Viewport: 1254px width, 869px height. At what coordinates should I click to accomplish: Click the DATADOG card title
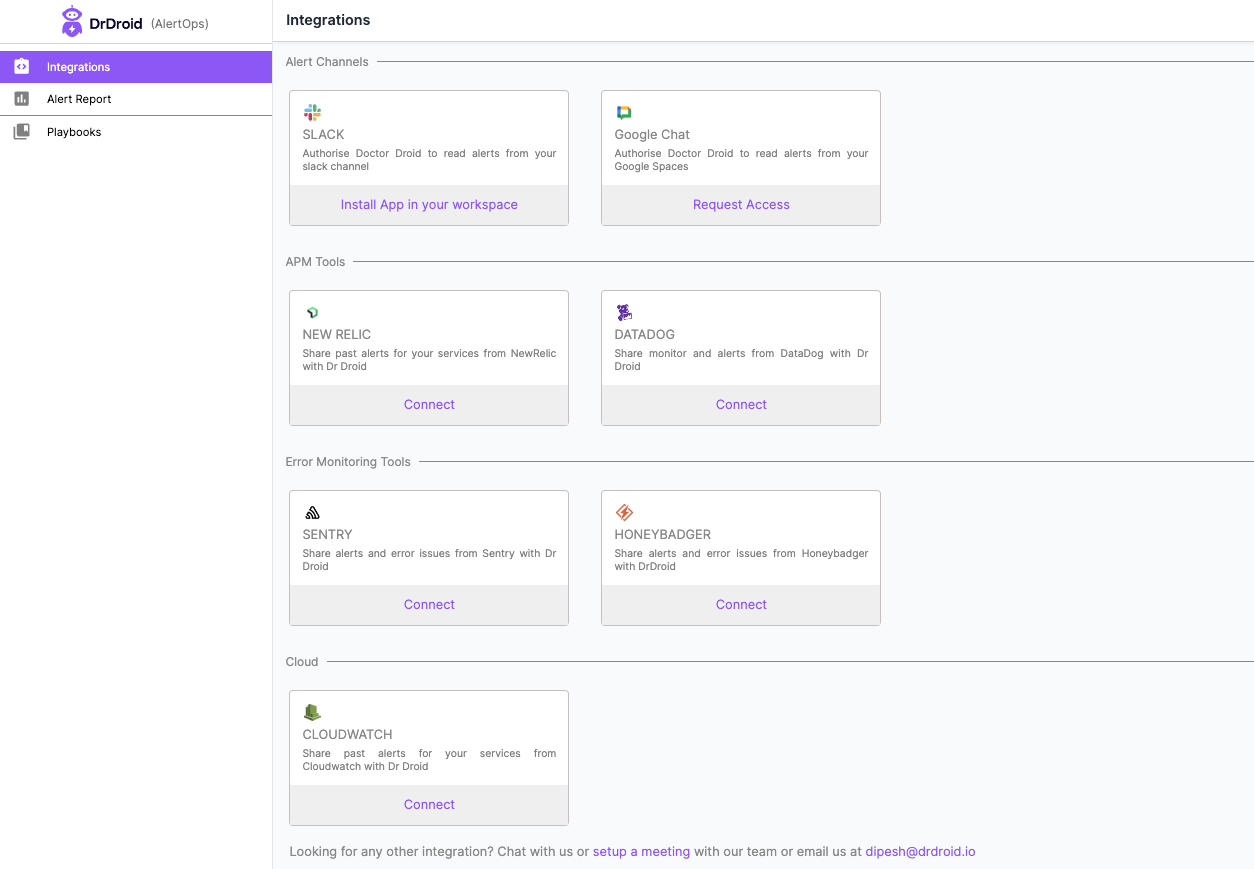[647, 335]
